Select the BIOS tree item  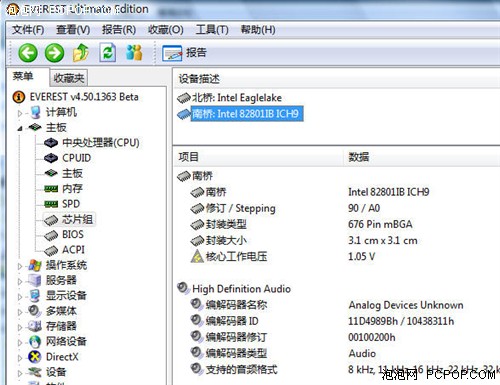tap(73, 234)
